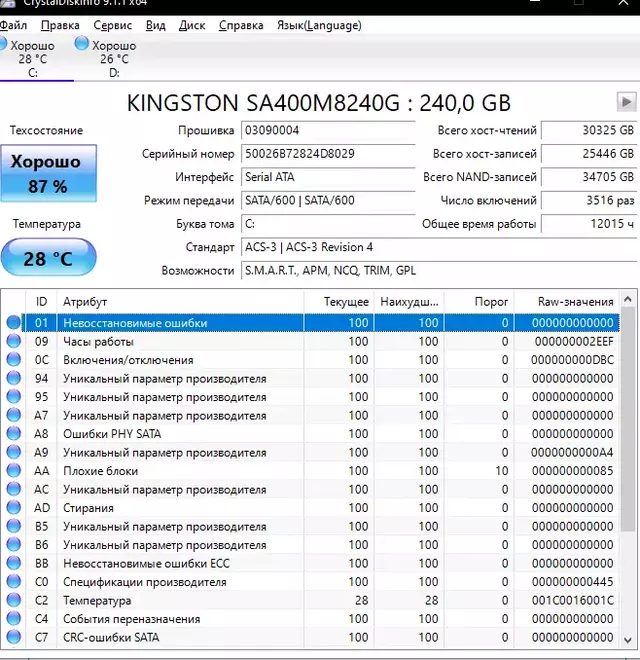640x660 pixels.
Task: Click status circle for Плохие блоки row
Action: tap(13, 471)
